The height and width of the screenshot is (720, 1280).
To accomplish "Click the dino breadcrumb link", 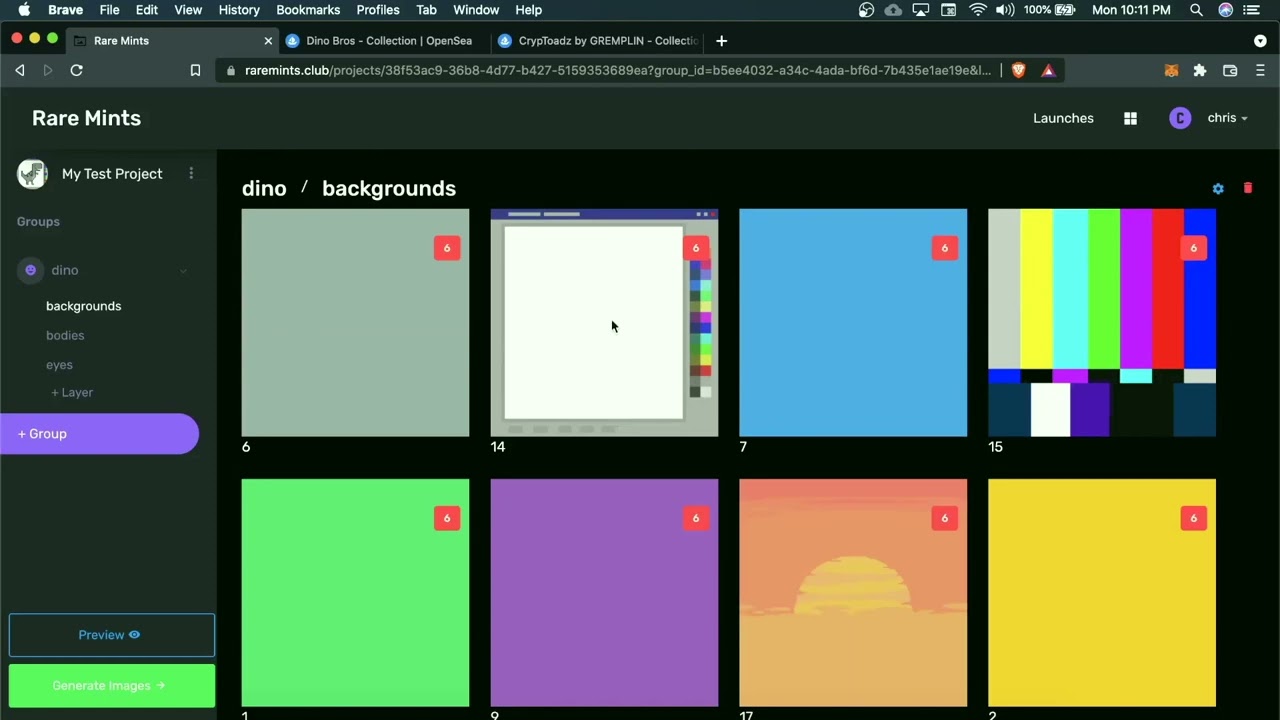I will 264,188.
